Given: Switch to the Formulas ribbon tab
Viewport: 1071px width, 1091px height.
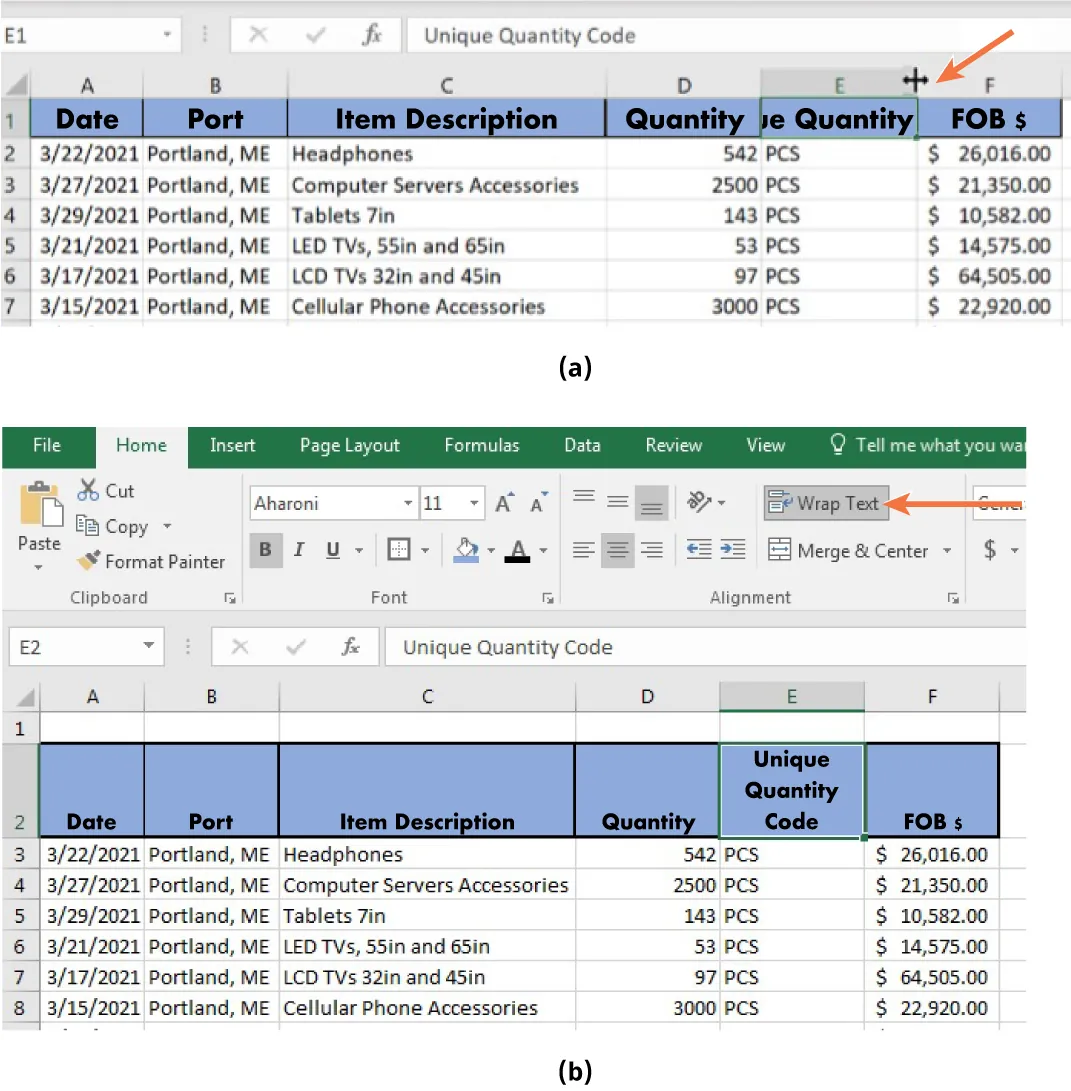Looking at the screenshot, I should point(481,446).
